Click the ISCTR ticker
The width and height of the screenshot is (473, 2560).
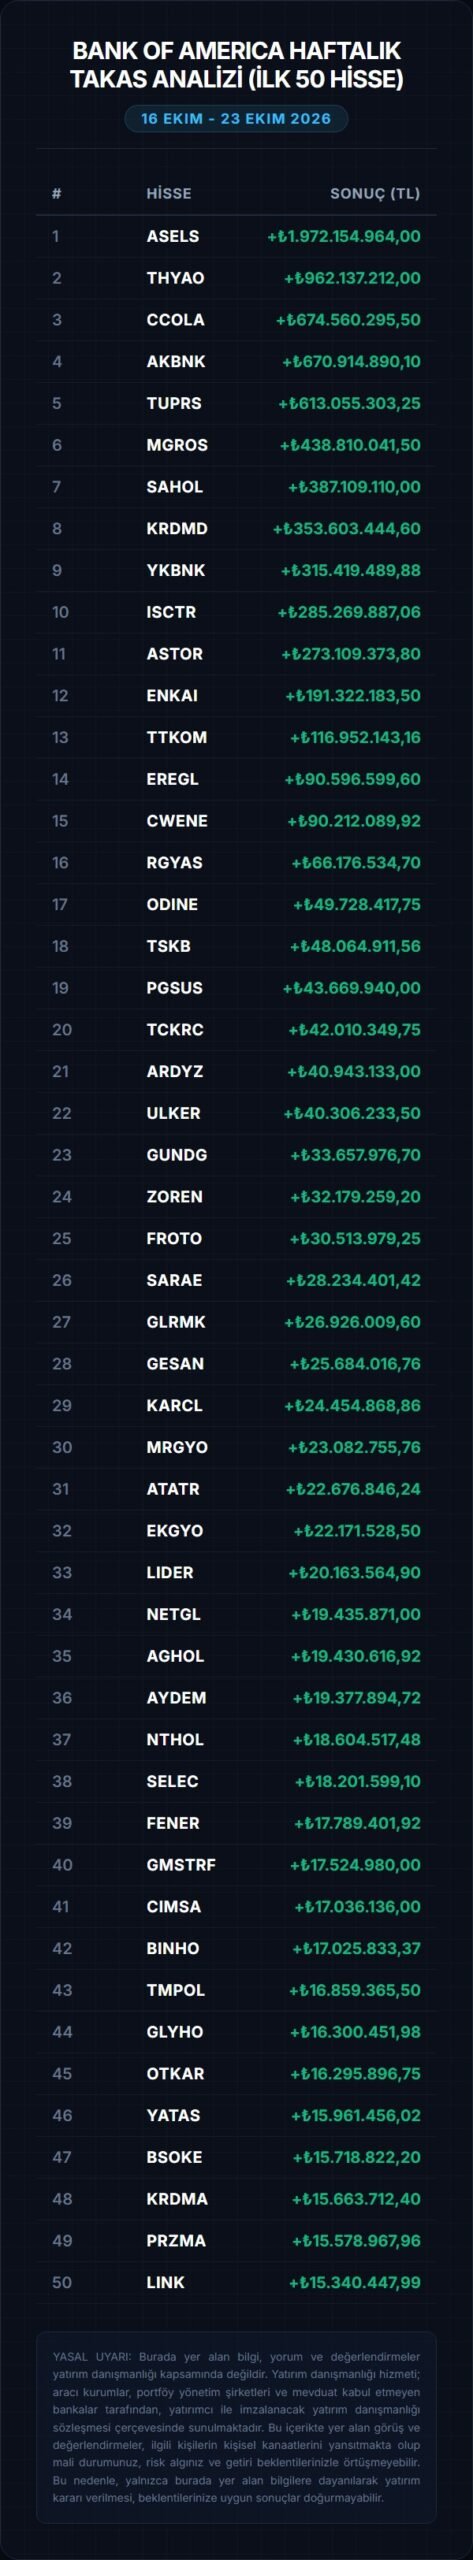(x=171, y=612)
